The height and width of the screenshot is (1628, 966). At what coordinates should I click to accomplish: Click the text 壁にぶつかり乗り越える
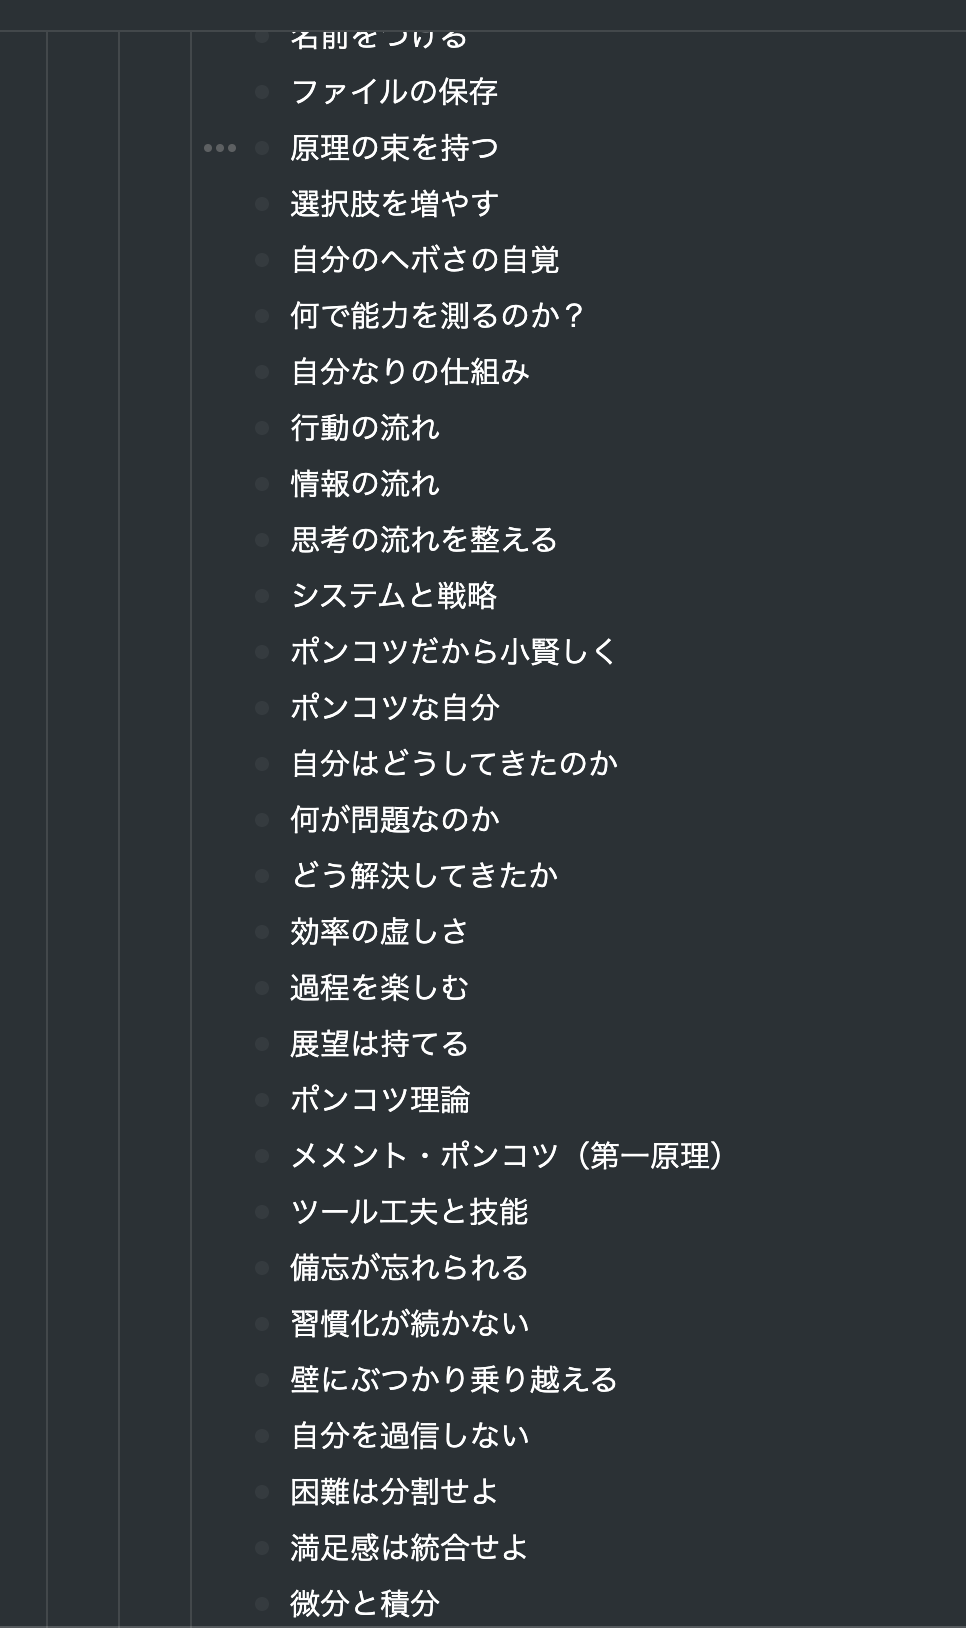coord(453,1380)
